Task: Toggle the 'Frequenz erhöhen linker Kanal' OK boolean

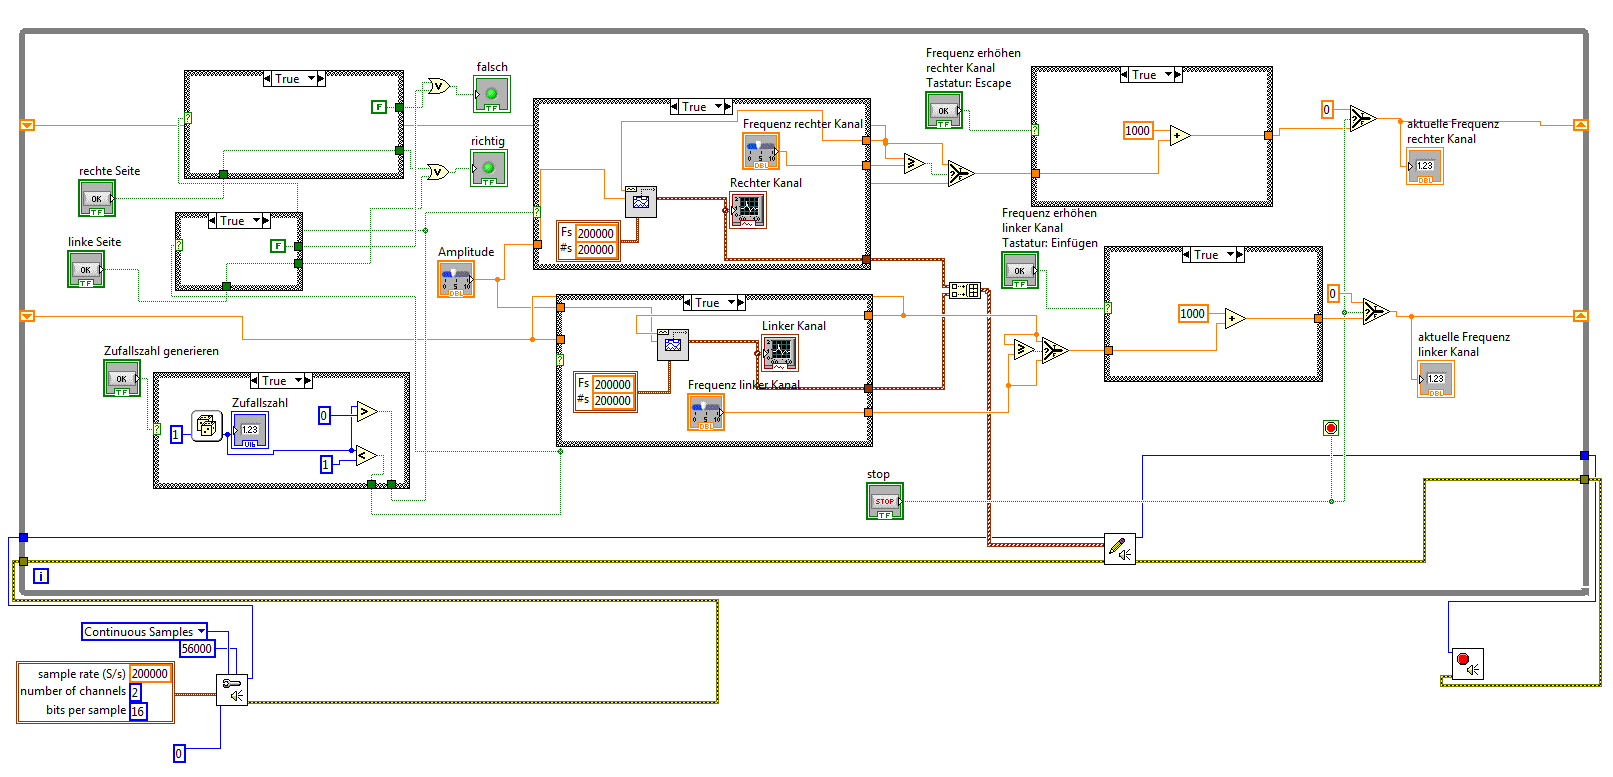Action: tap(1020, 270)
